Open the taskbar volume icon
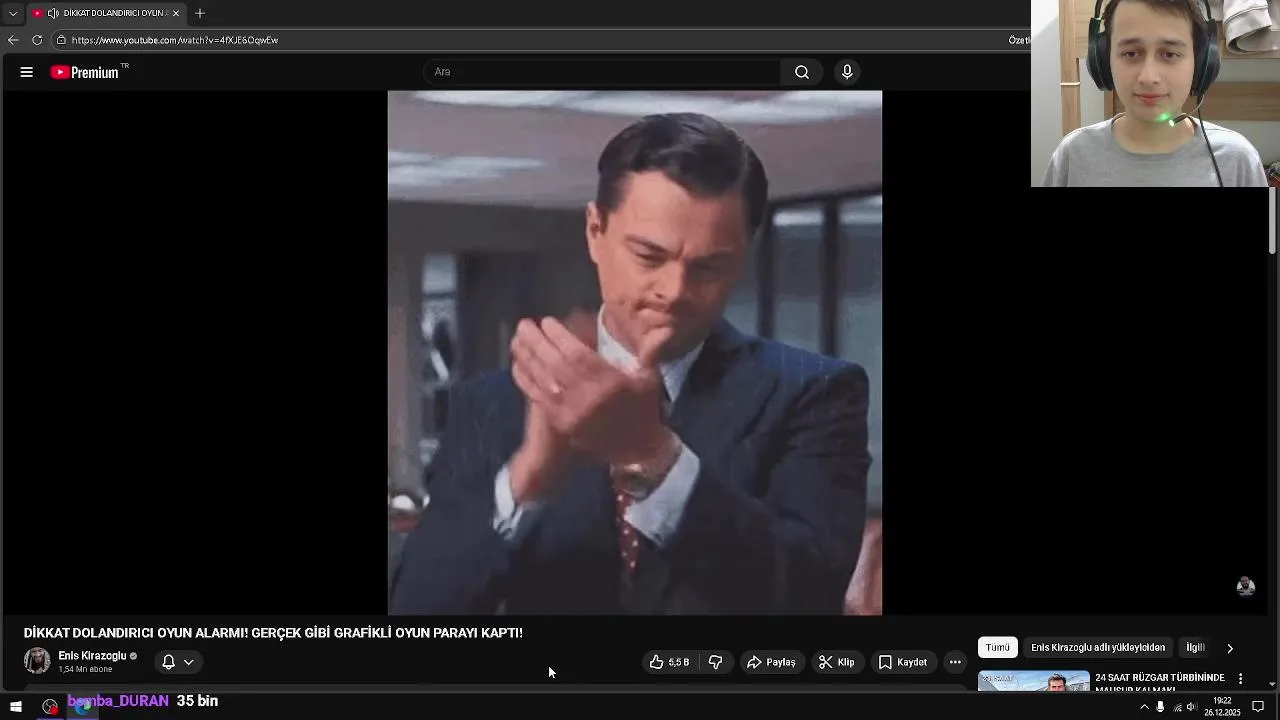The height and width of the screenshot is (720, 1280). 1191,707
